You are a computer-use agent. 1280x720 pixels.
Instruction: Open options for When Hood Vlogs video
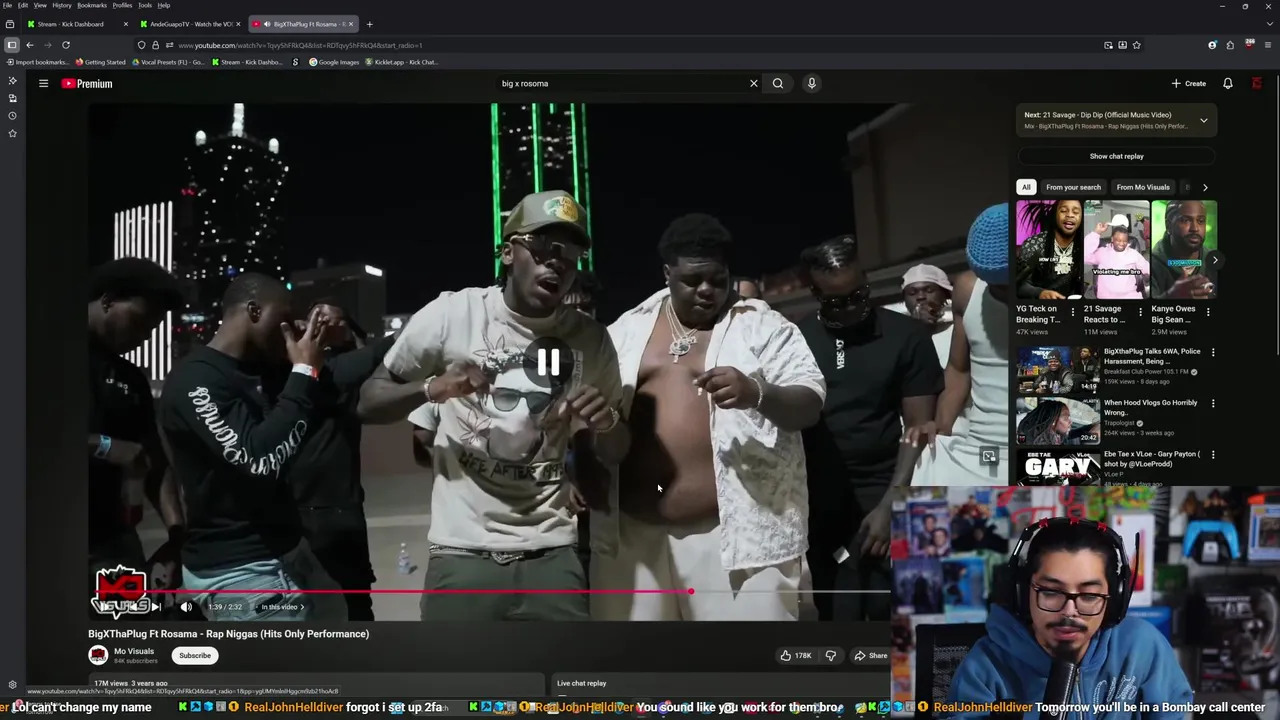point(1213,403)
